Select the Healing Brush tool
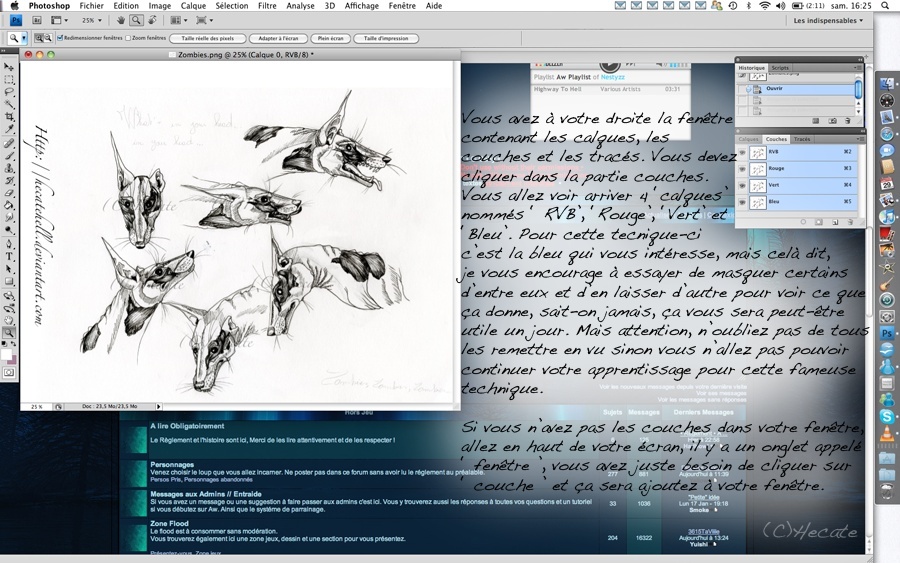The height and width of the screenshot is (563, 900). click(x=9, y=143)
